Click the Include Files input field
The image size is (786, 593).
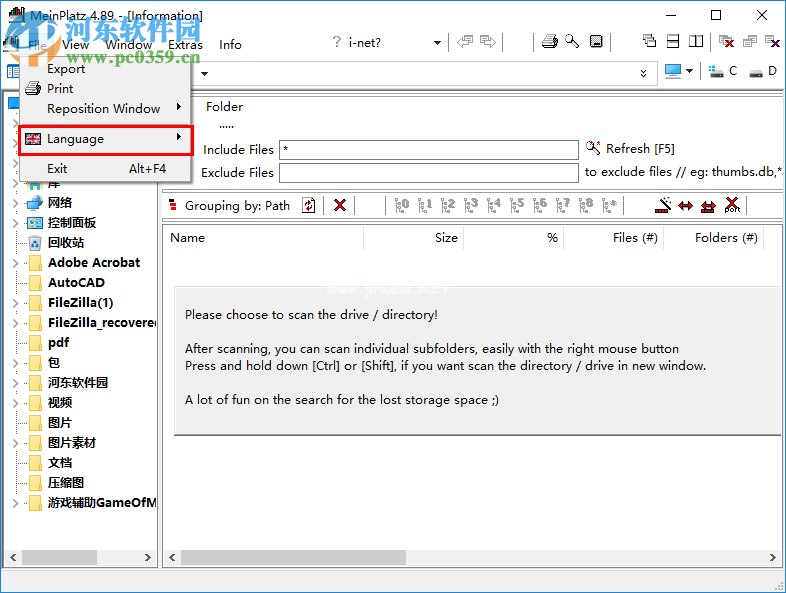tap(428, 150)
